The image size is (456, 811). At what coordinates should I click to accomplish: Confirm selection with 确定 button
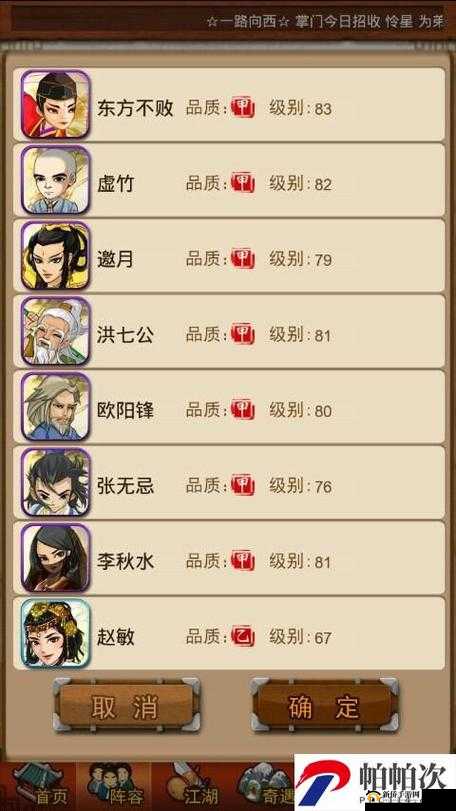click(x=325, y=705)
